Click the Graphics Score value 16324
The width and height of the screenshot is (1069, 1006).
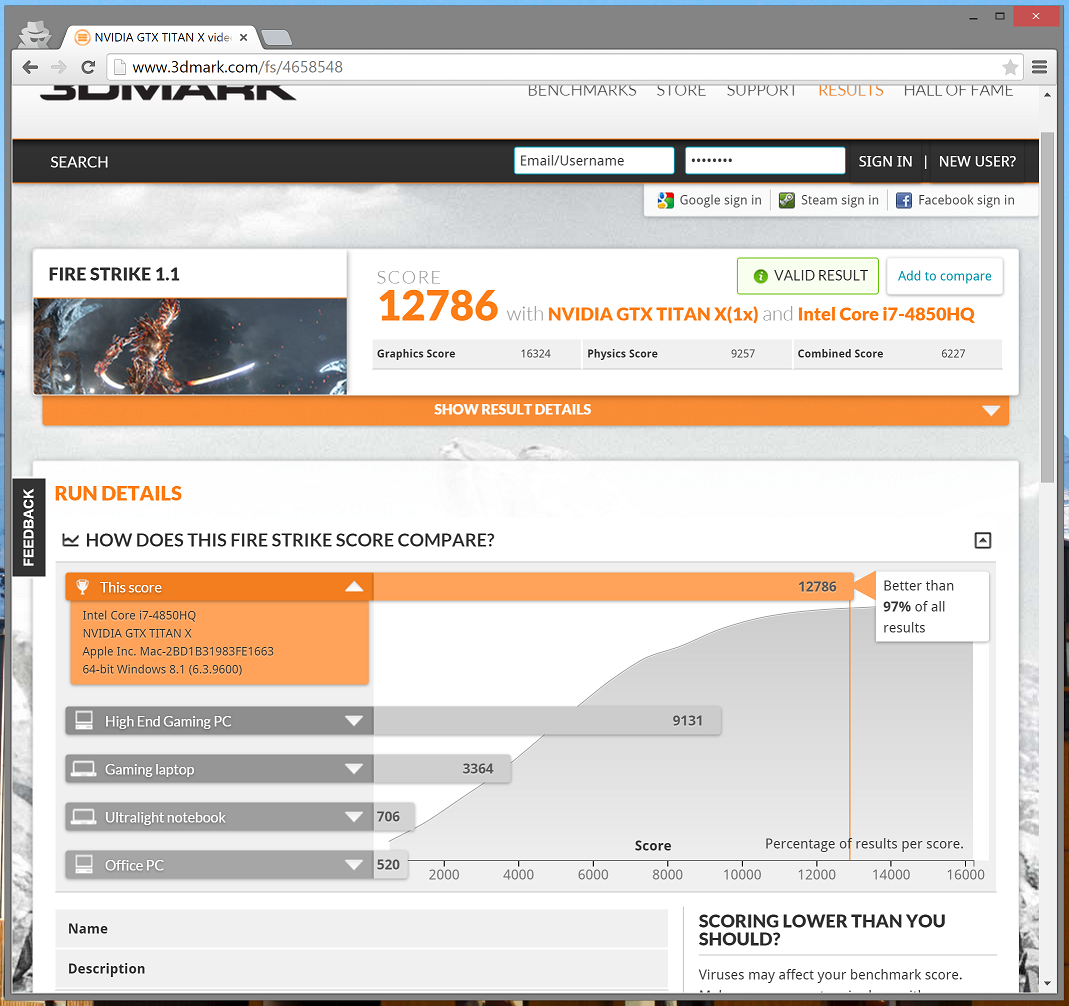535,354
